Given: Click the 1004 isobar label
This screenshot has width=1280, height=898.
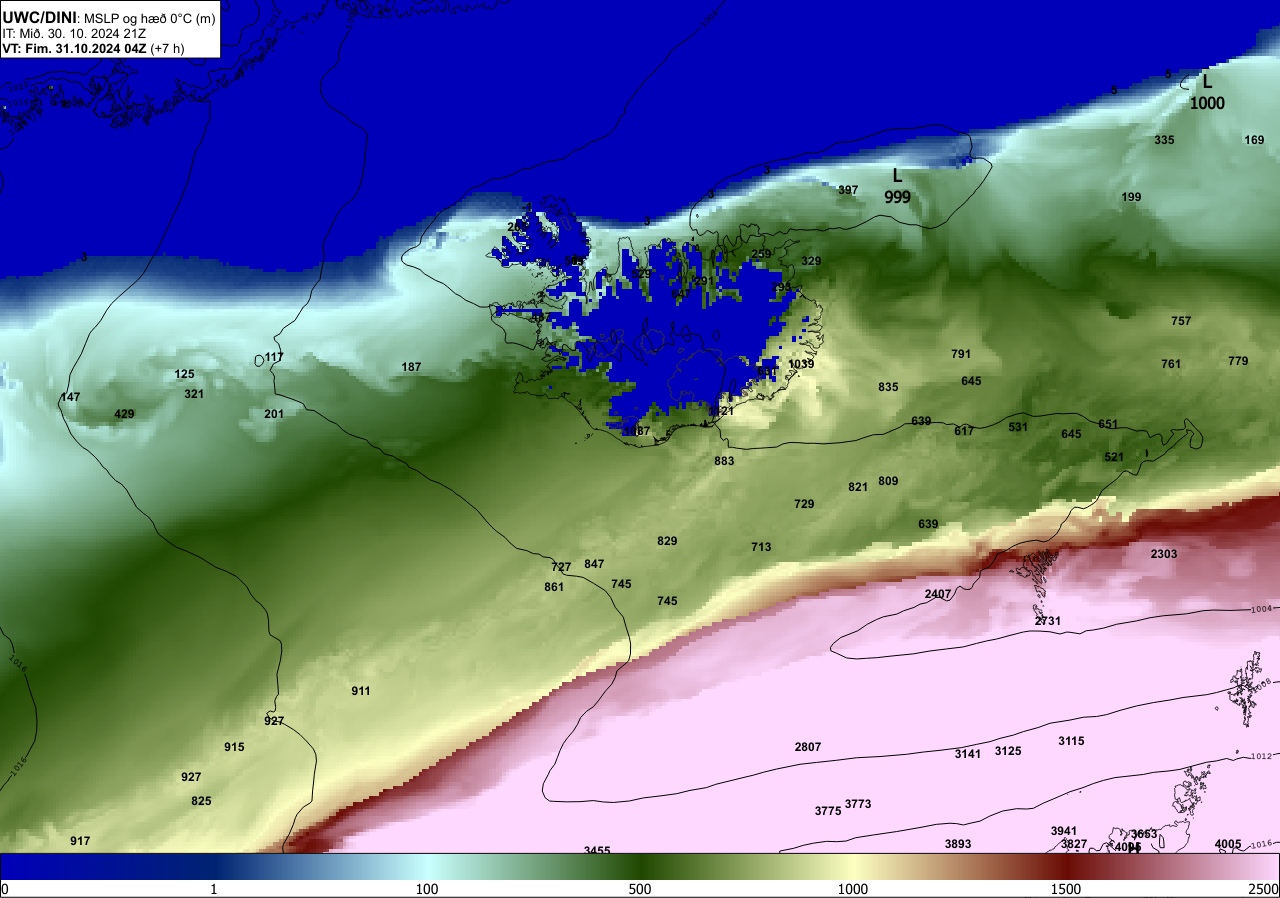Looking at the screenshot, I should [1261, 609].
